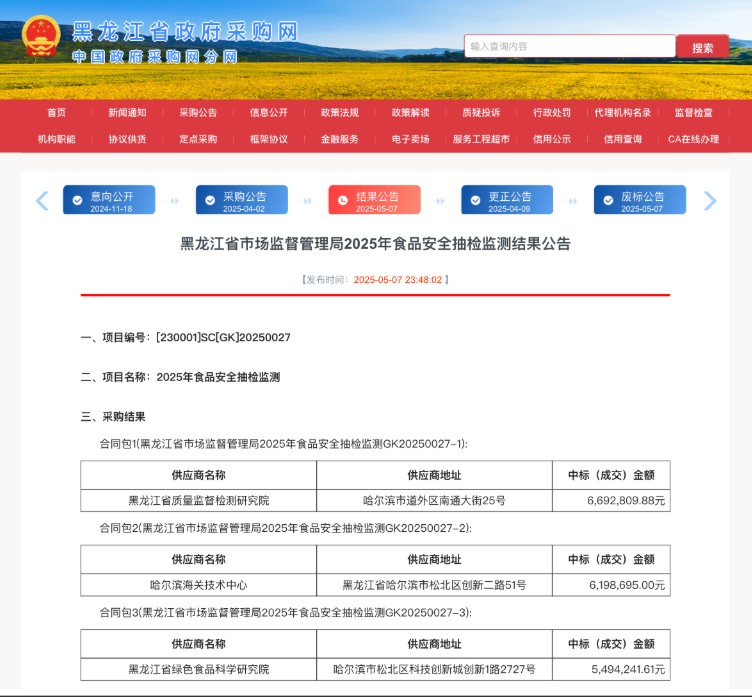
Task: Click supplier 哈尔滨海关技术中心
Action: (x=199, y=585)
